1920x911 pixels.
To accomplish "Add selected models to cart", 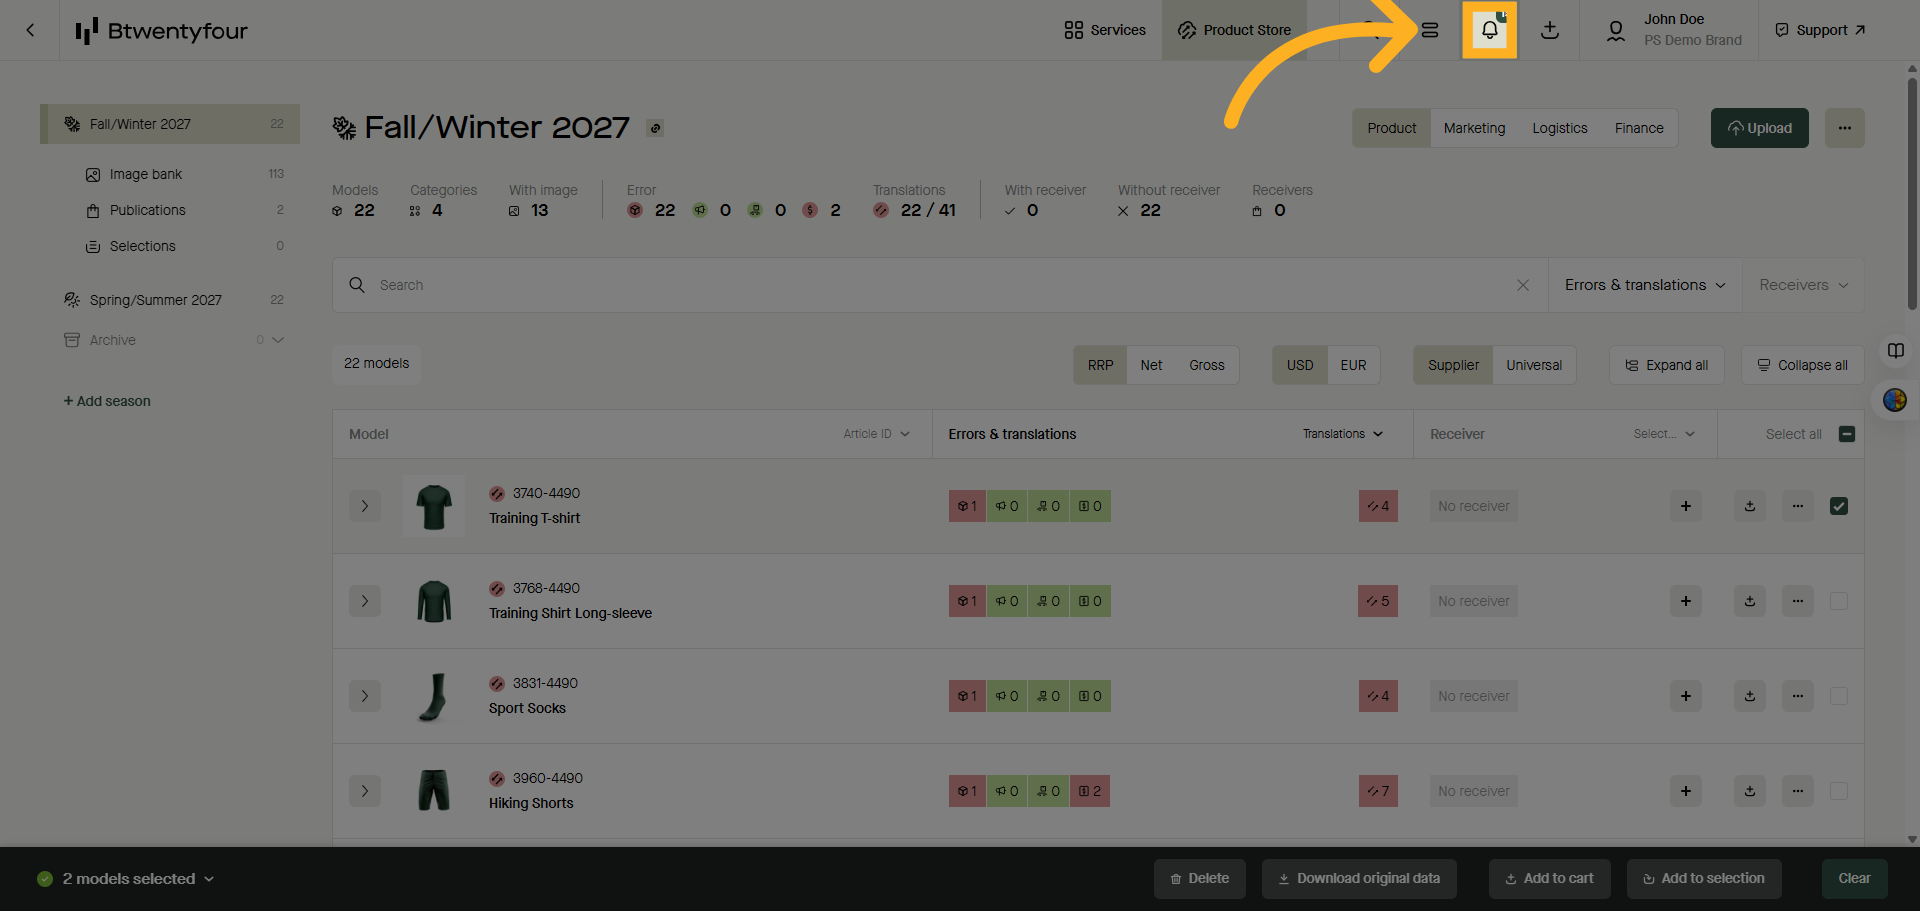I will point(1549,879).
